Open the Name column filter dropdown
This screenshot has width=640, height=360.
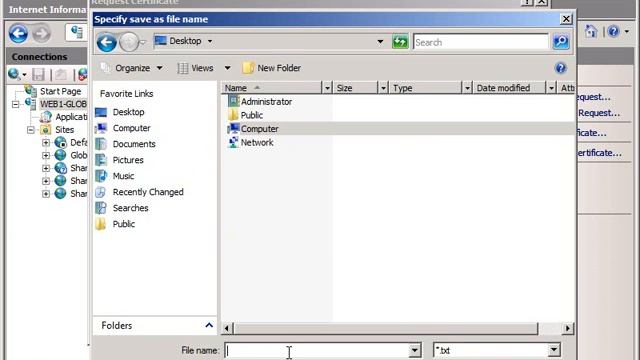(327, 88)
